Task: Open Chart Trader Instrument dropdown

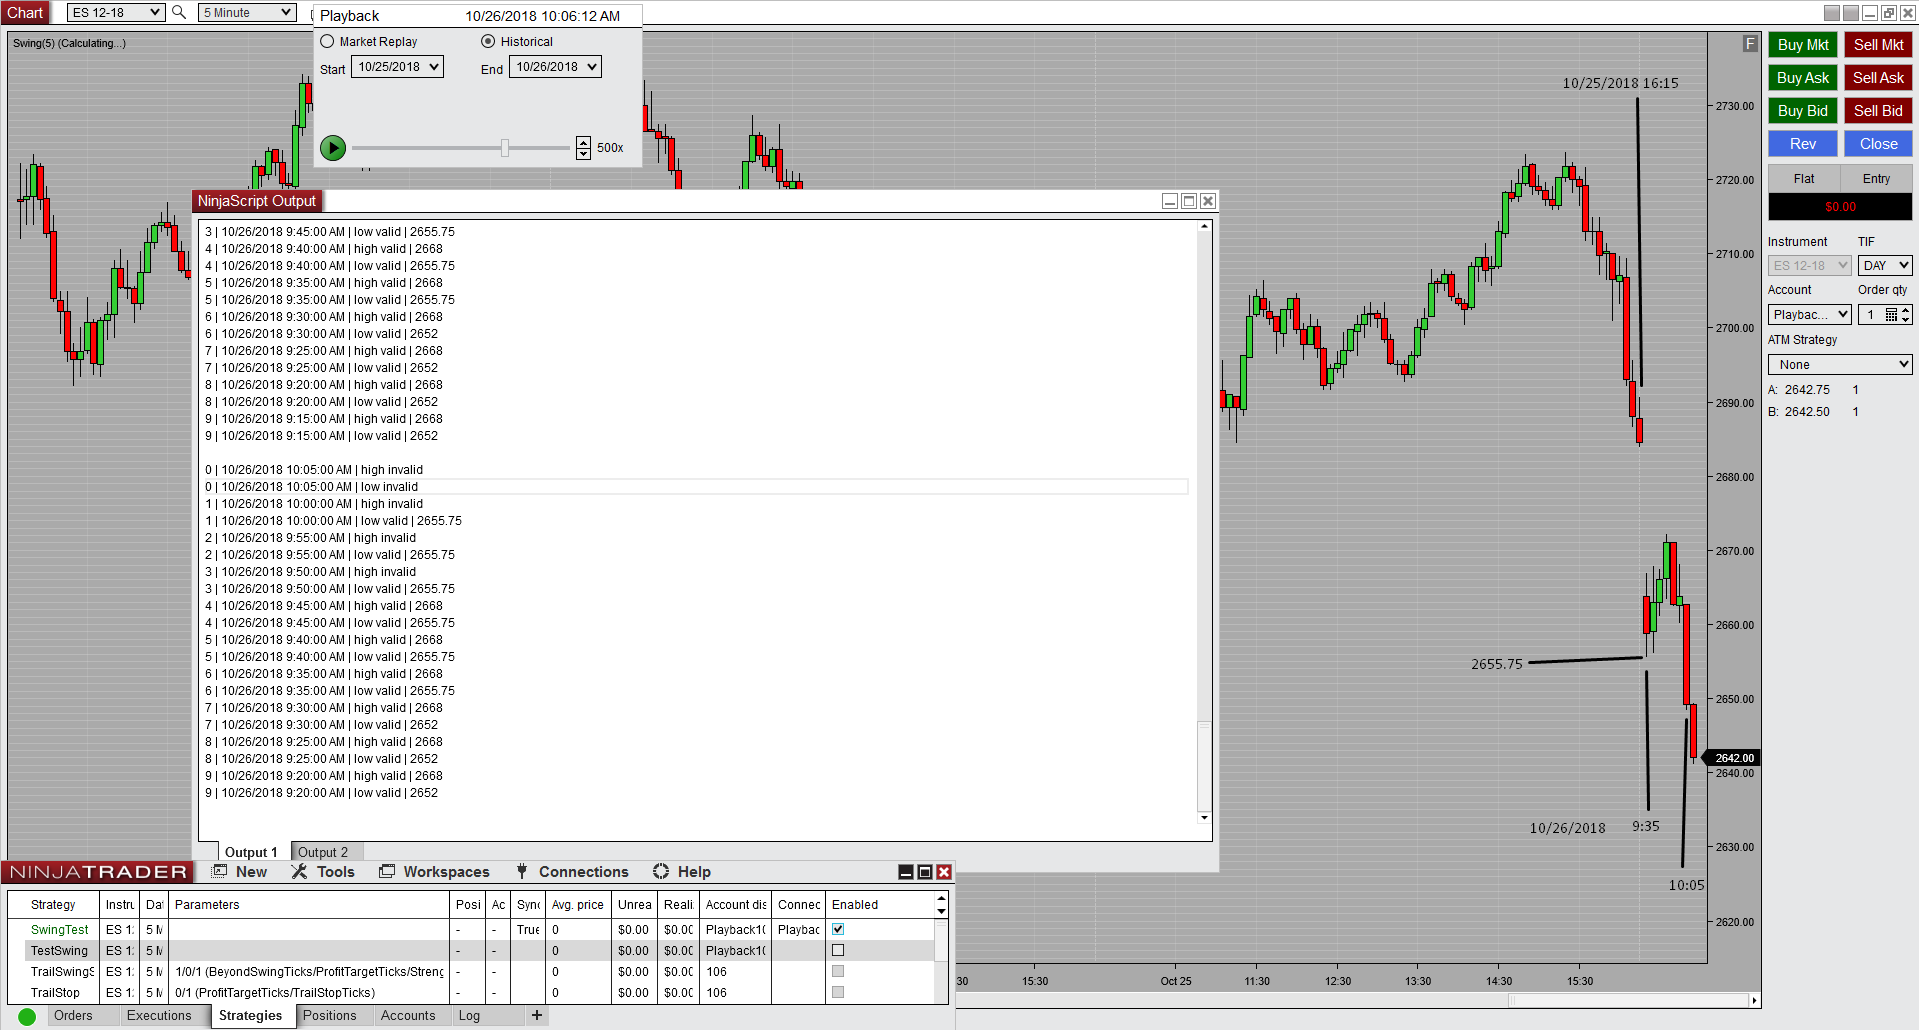Action: [1810, 266]
